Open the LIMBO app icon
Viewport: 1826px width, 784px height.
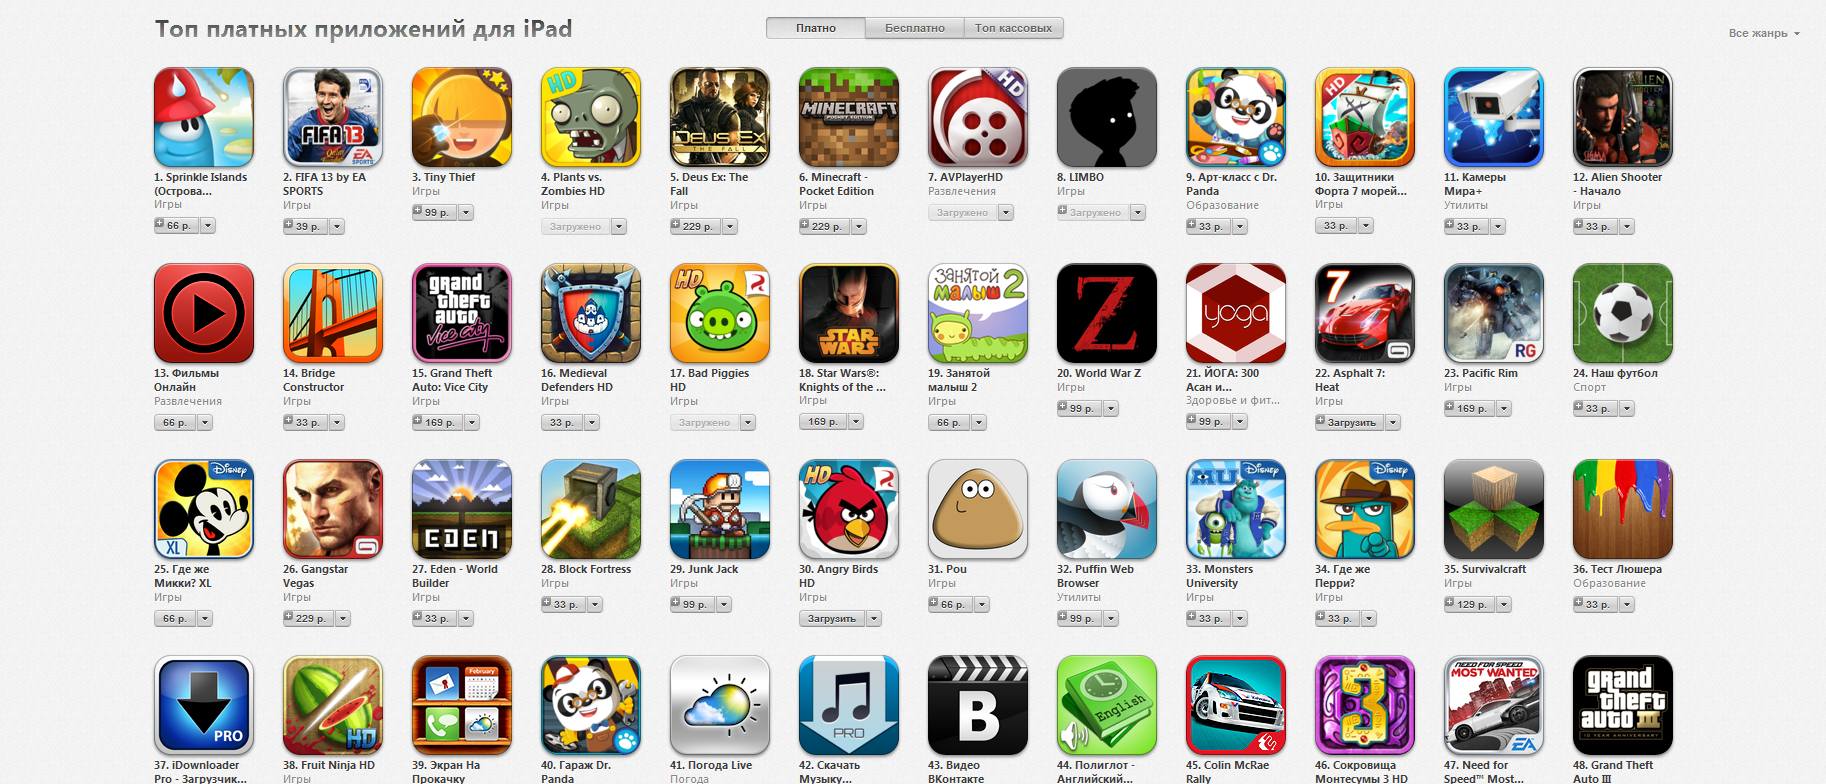click(x=1106, y=117)
